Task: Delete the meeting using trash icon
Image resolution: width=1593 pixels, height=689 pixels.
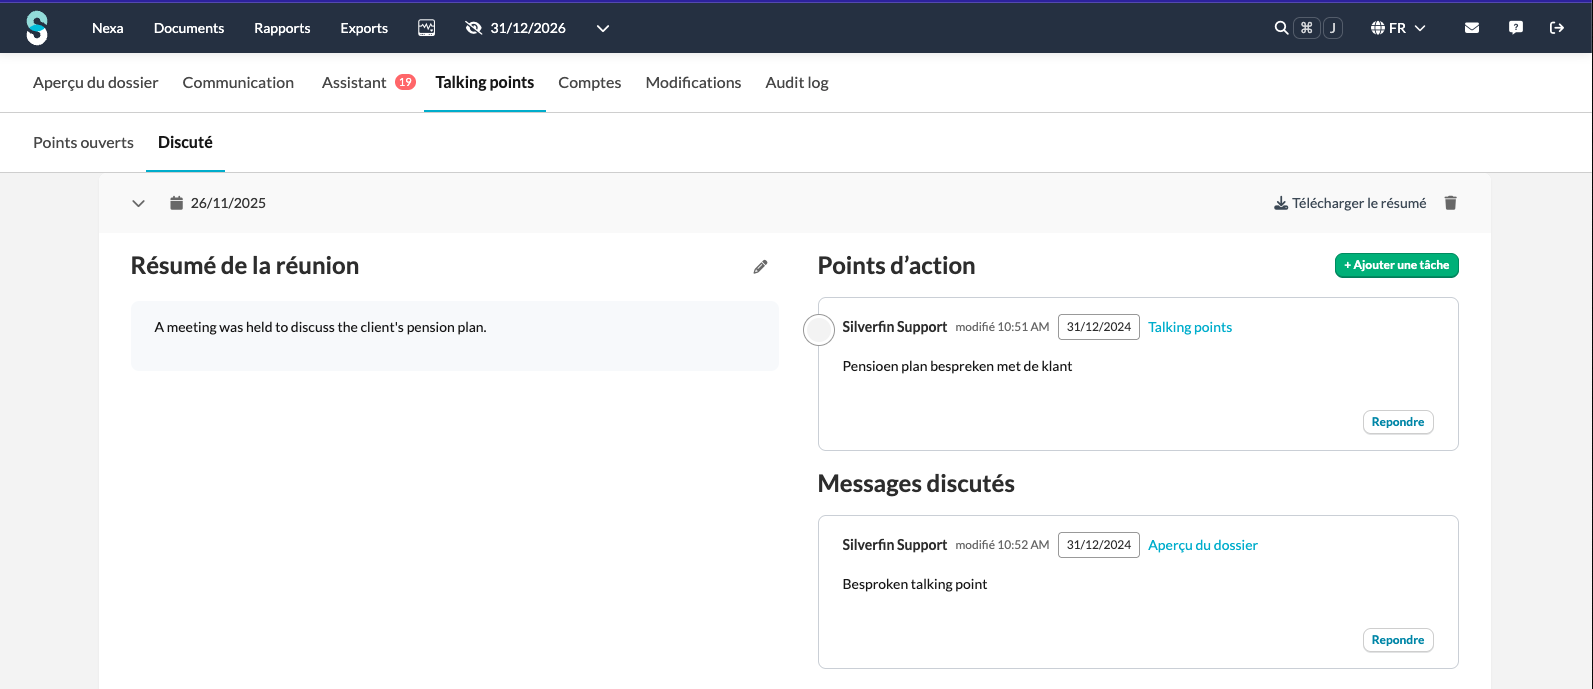Action: coord(1451,203)
